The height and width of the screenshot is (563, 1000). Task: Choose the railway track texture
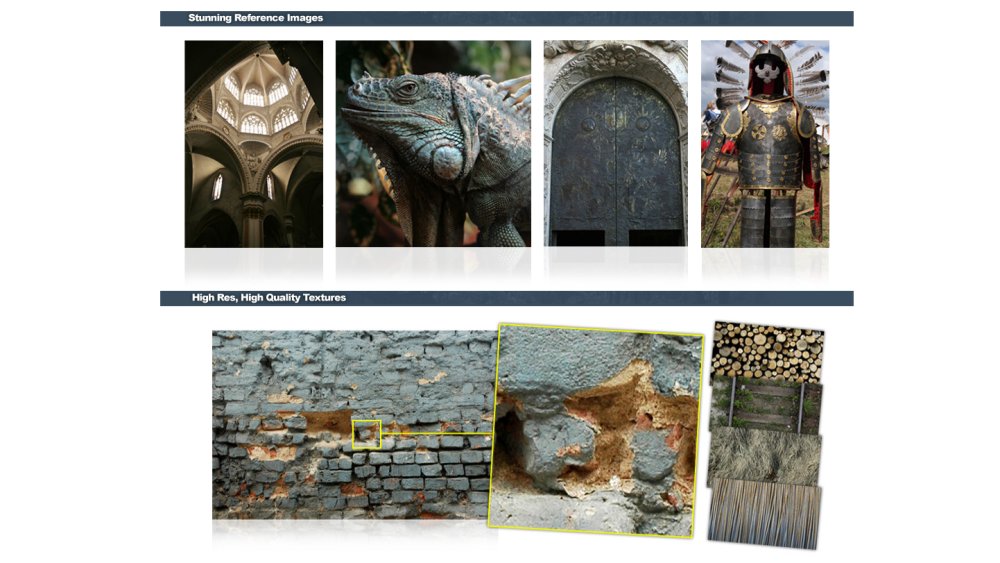pos(766,406)
